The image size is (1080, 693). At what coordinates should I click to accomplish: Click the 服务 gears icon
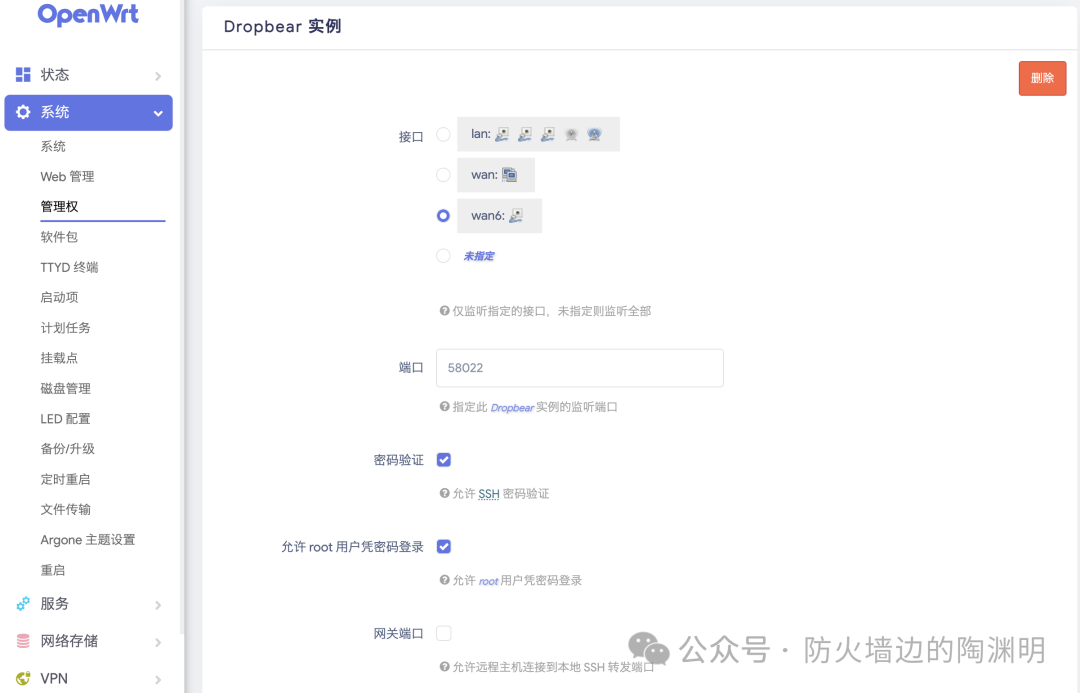point(23,603)
